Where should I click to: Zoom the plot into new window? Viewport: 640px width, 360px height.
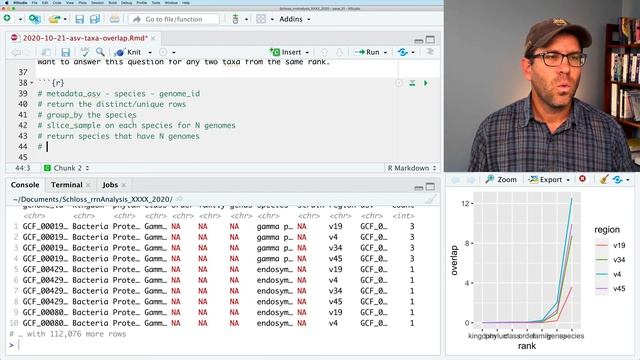pos(501,180)
